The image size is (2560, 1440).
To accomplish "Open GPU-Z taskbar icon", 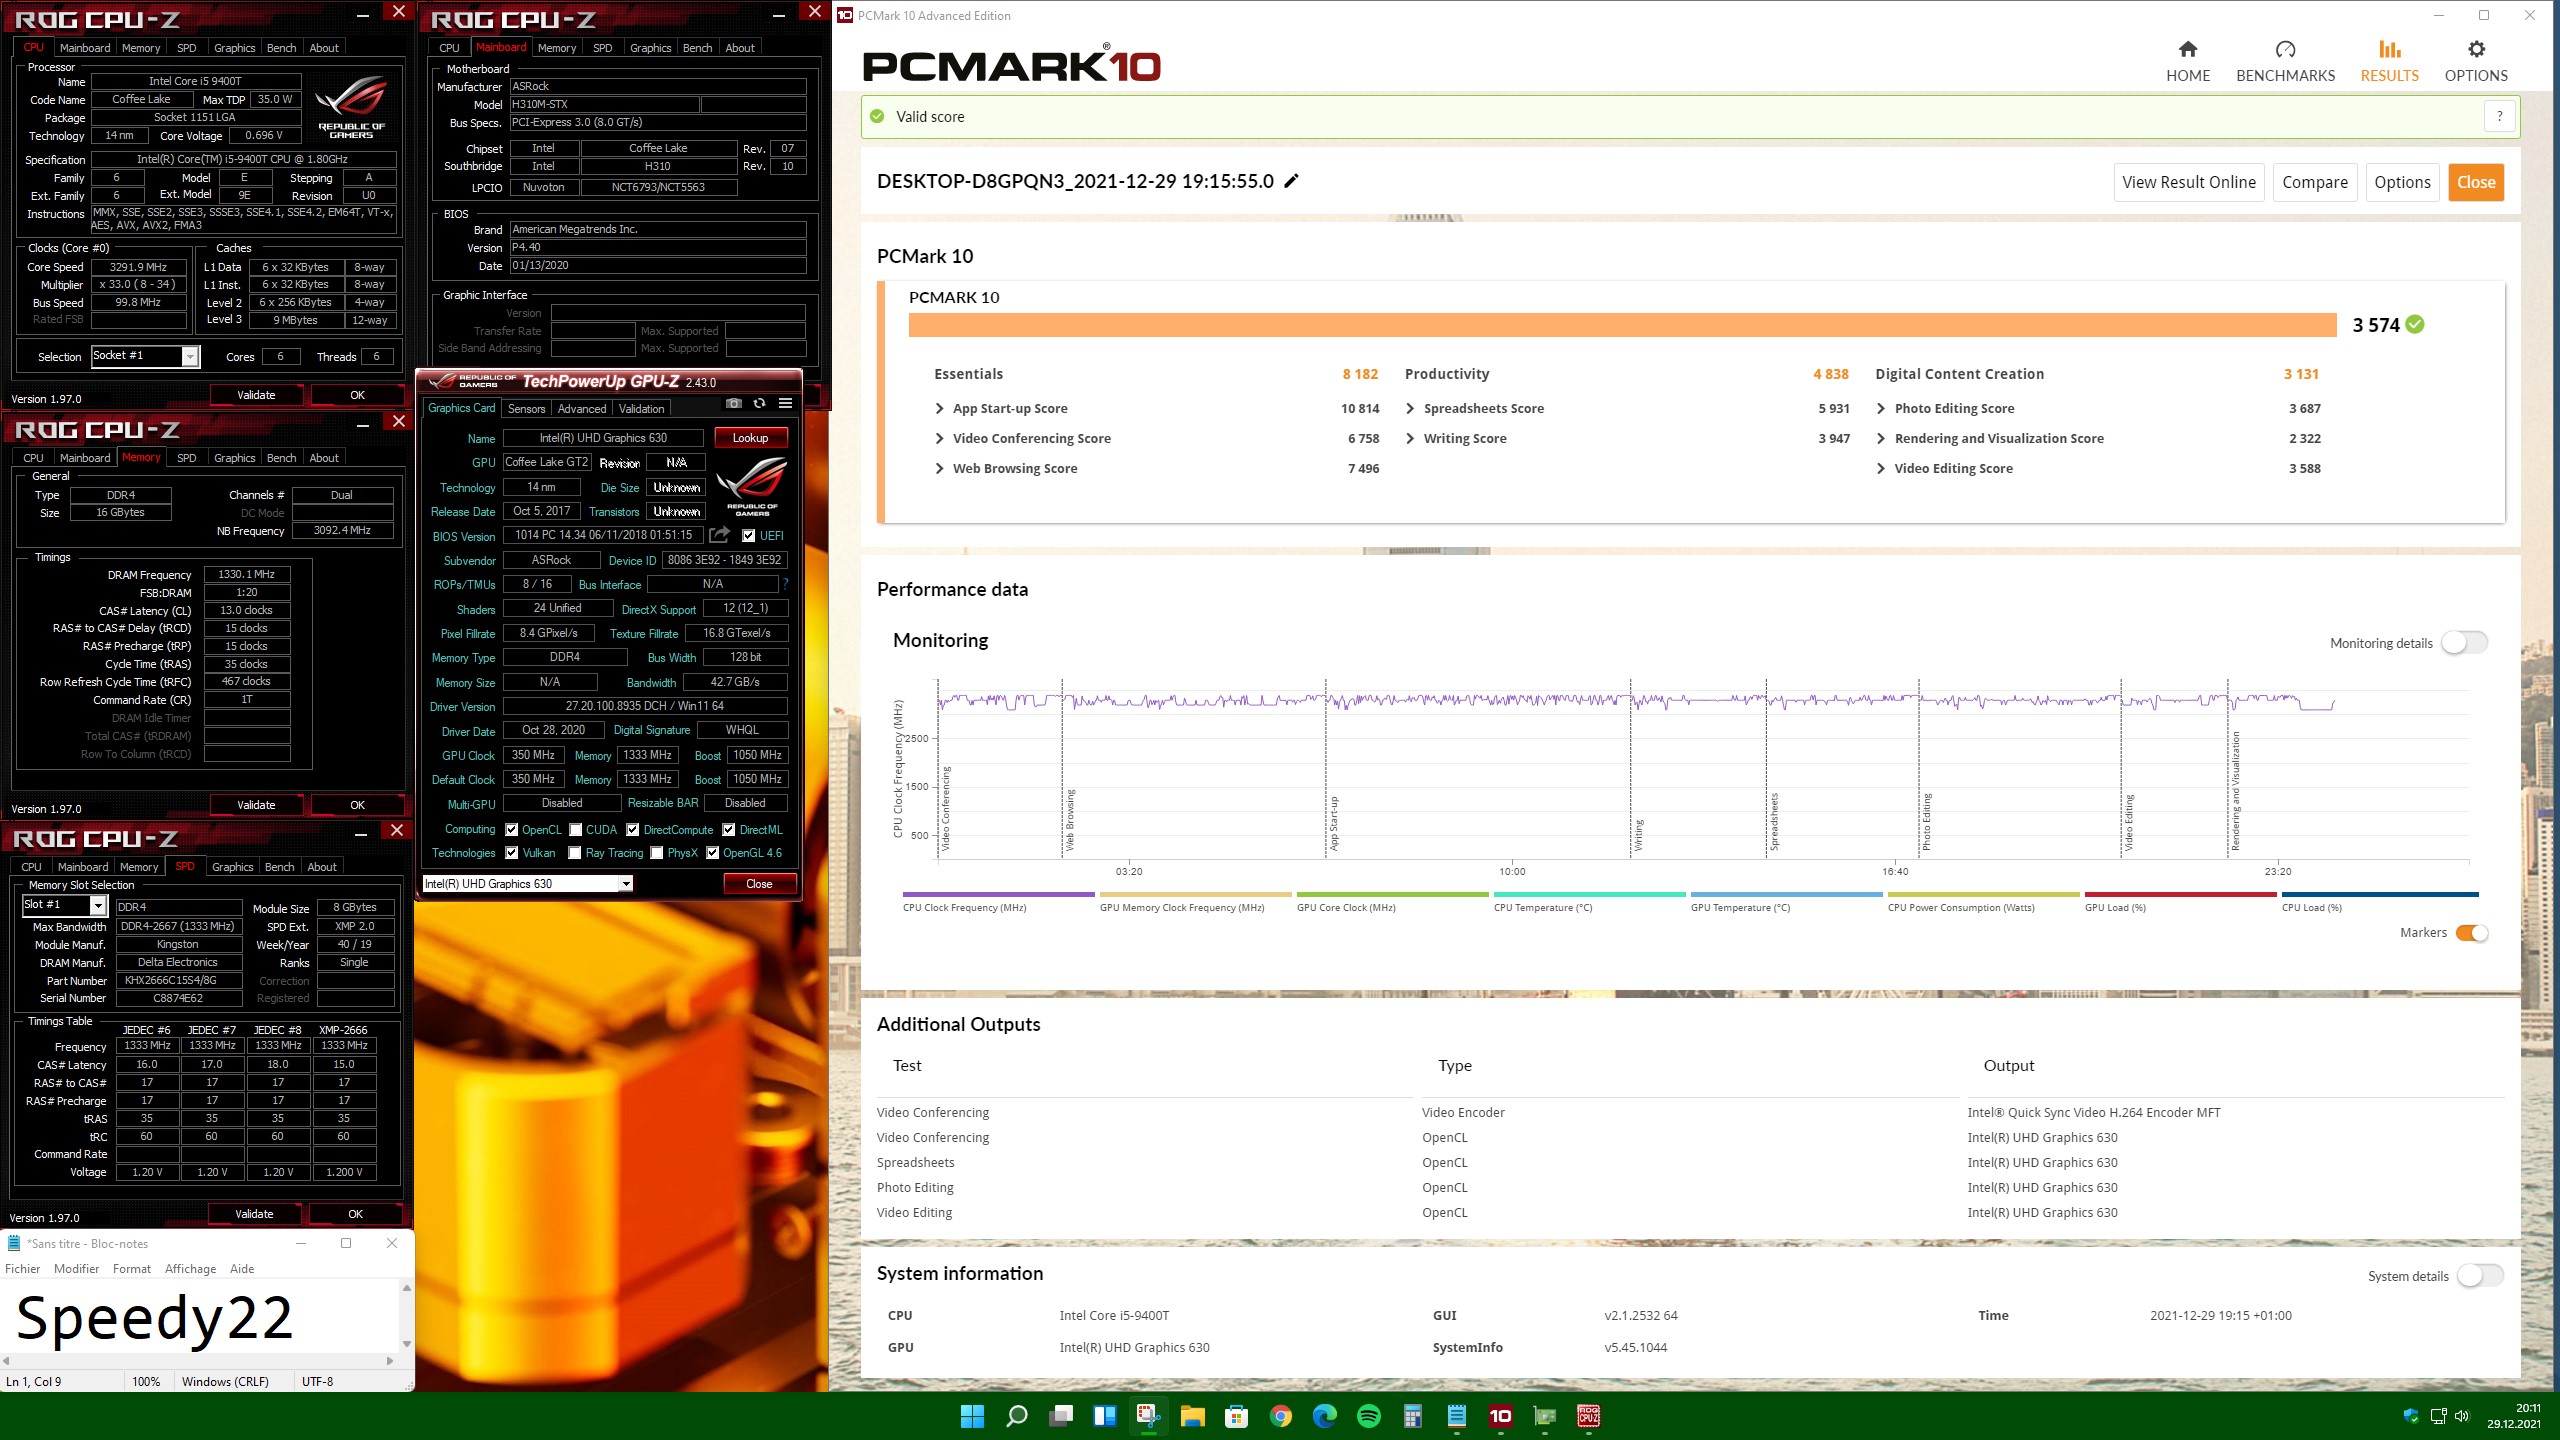I will (1544, 1416).
